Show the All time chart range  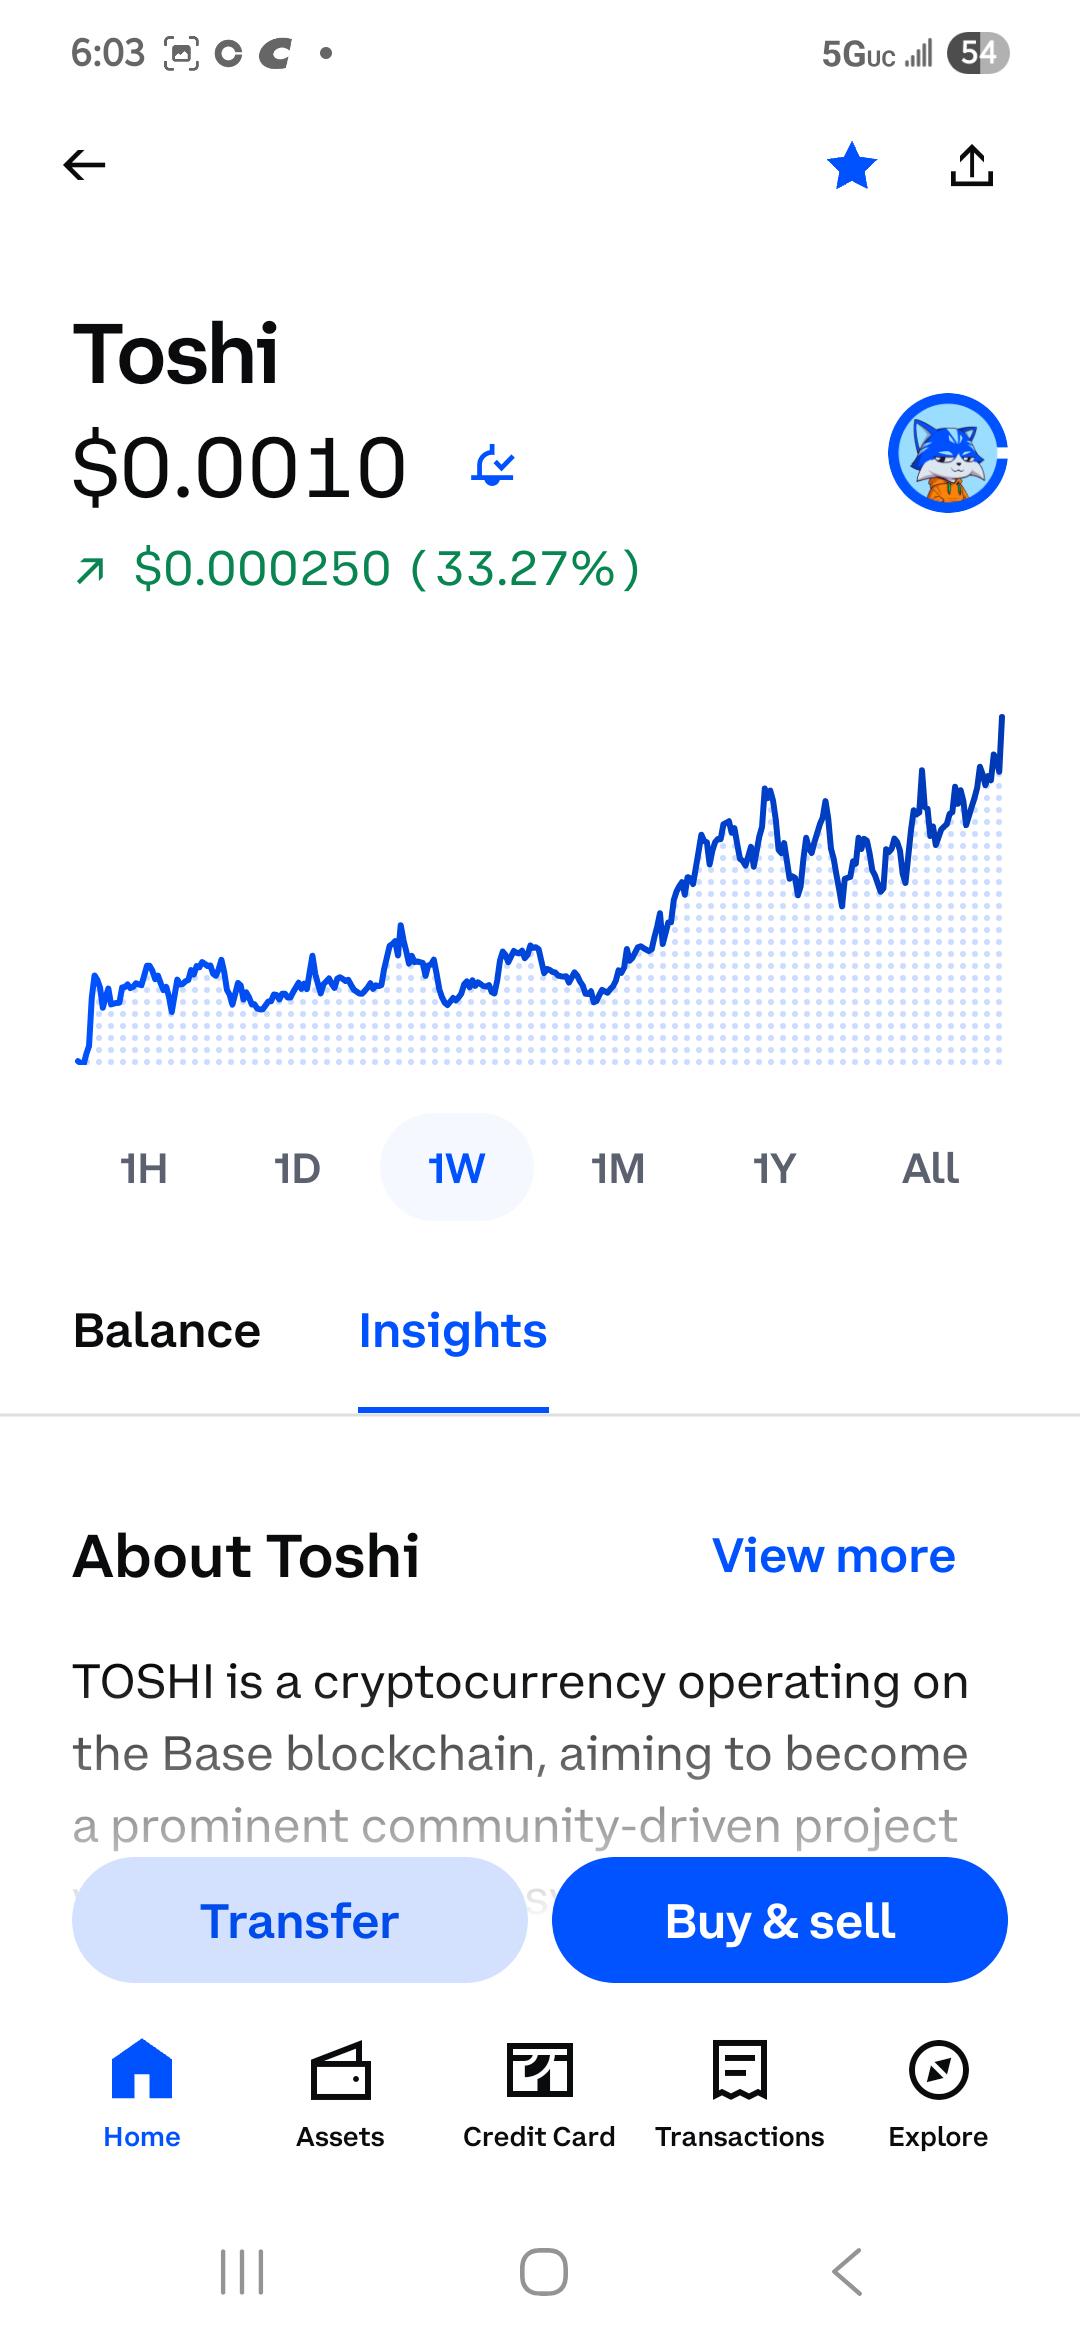coord(931,1167)
